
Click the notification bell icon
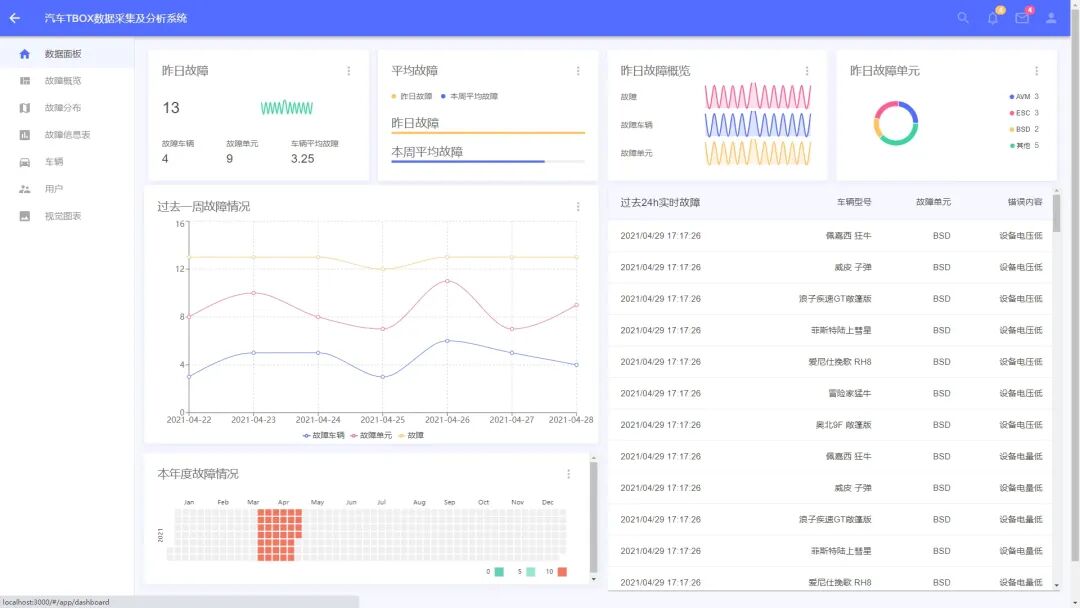[x=992, y=18]
